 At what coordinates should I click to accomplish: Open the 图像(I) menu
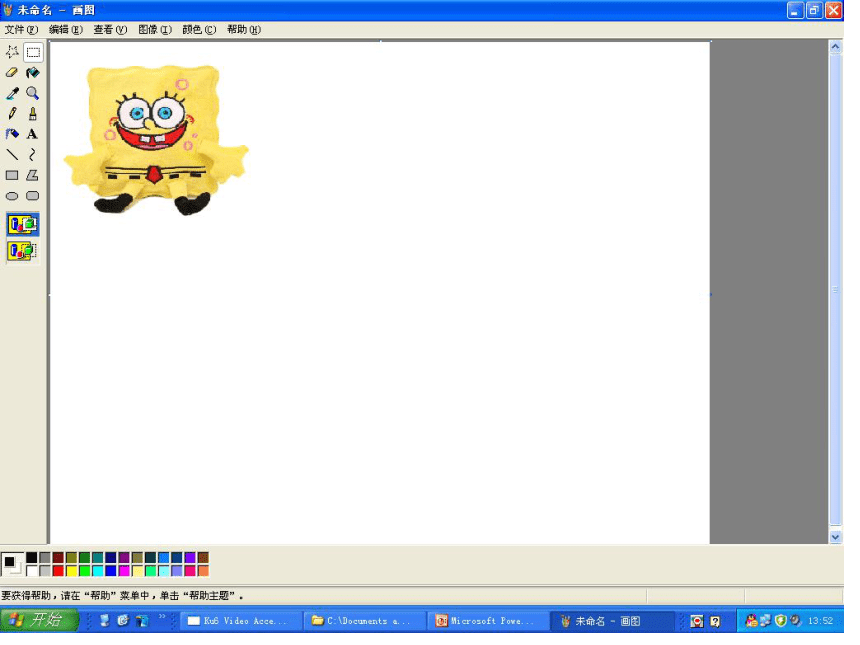[x=155, y=30]
